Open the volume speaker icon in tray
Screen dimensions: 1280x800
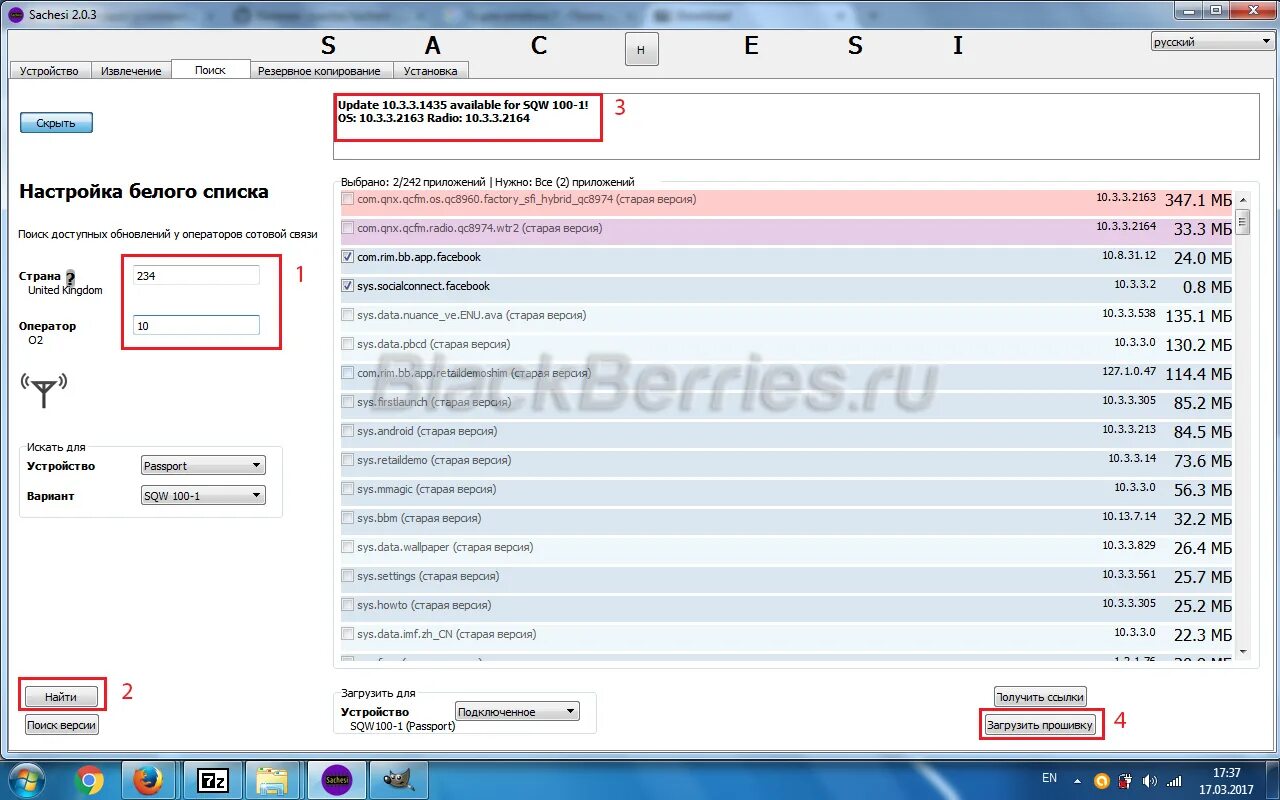(x=1150, y=780)
